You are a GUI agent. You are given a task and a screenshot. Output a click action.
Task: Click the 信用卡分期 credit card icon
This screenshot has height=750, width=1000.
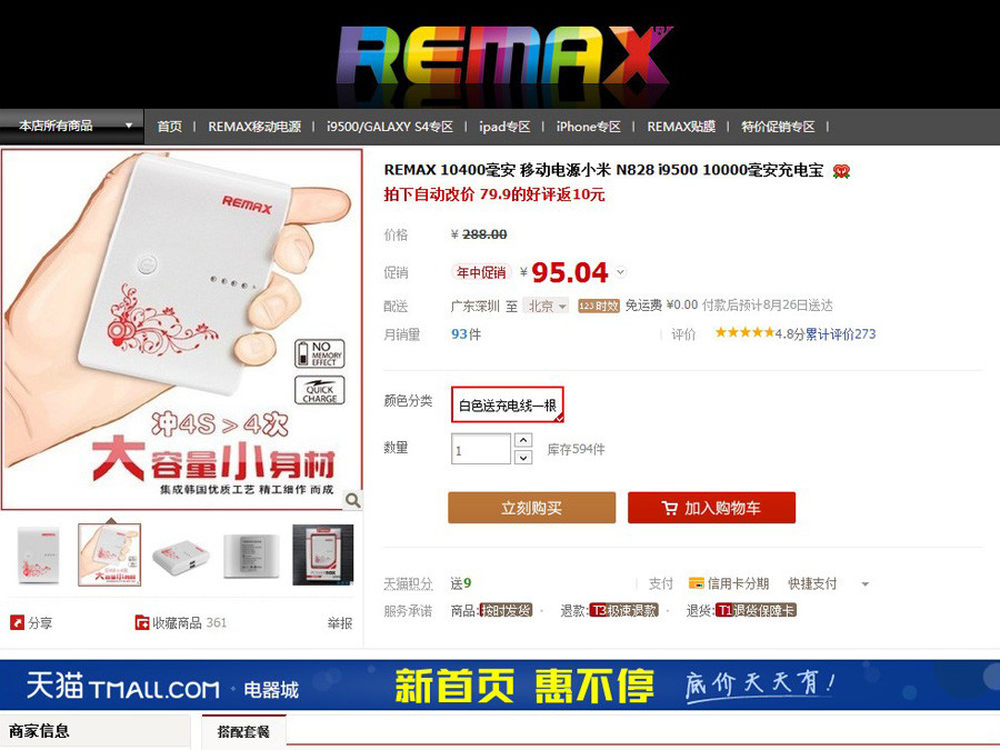pos(696,583)
